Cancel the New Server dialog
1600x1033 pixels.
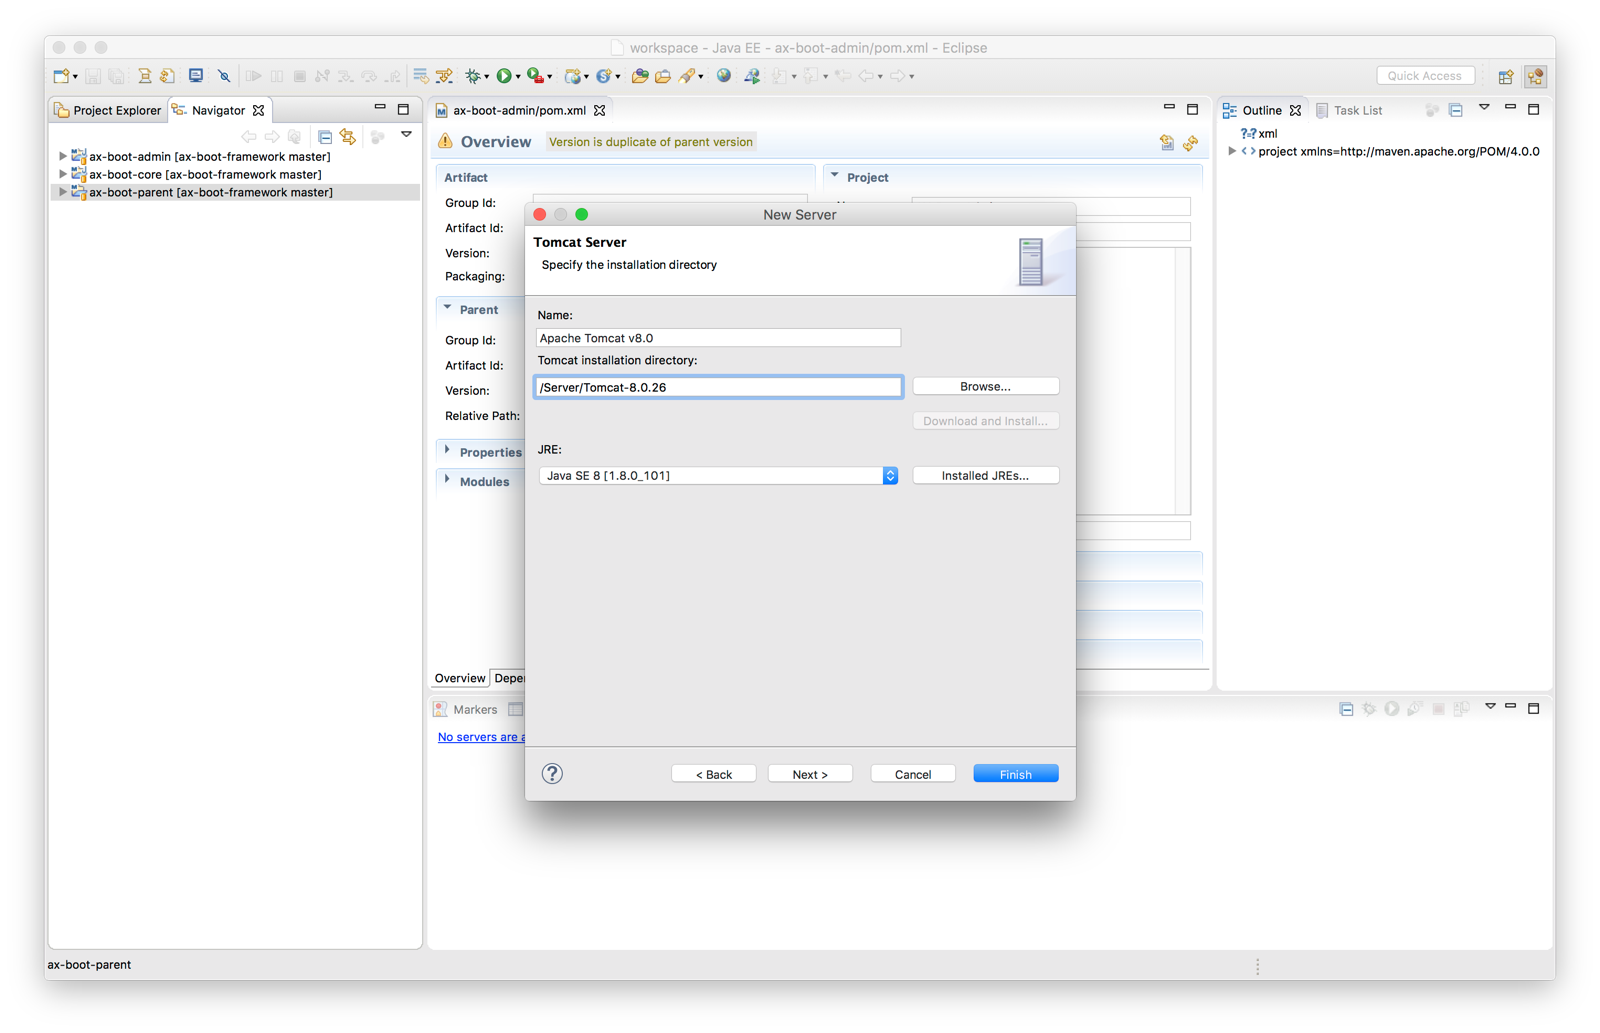(x=913, y=774)
